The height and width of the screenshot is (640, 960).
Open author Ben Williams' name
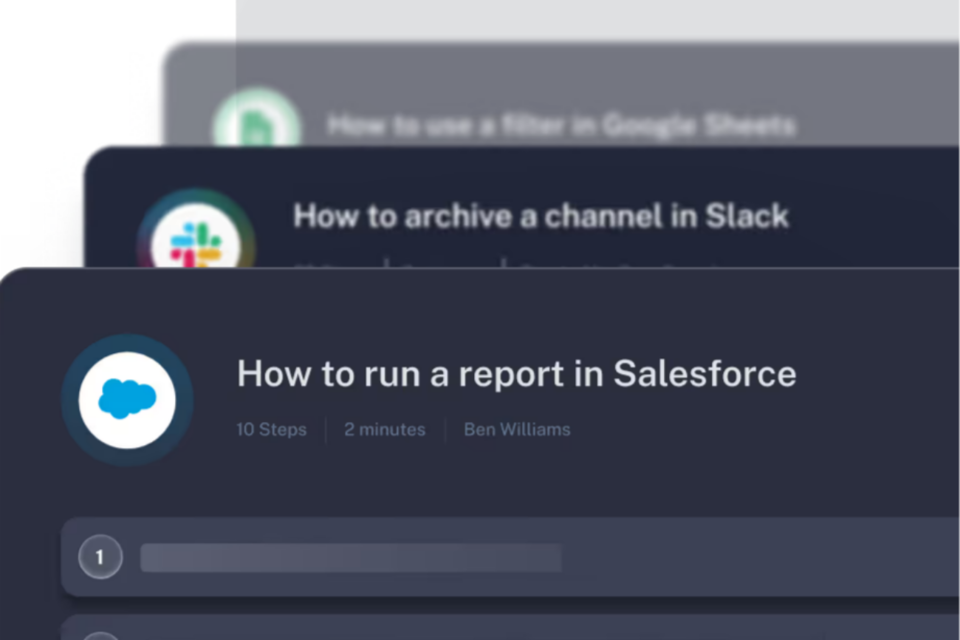coord(517,430)
